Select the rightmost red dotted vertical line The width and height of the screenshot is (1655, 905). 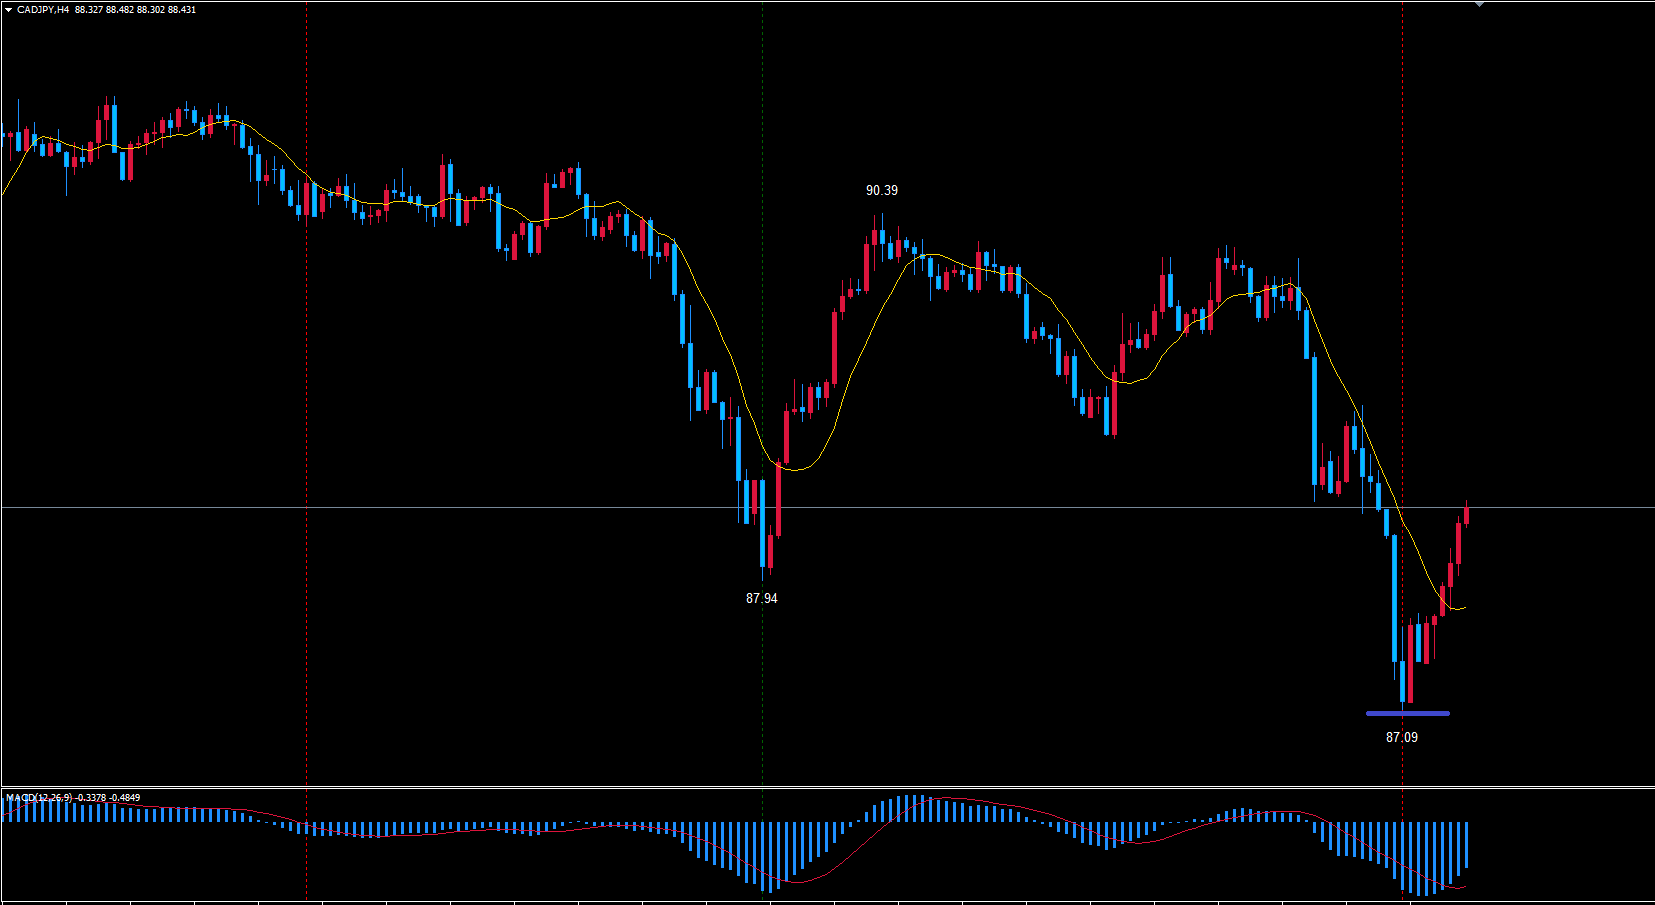click(1403, 300)
